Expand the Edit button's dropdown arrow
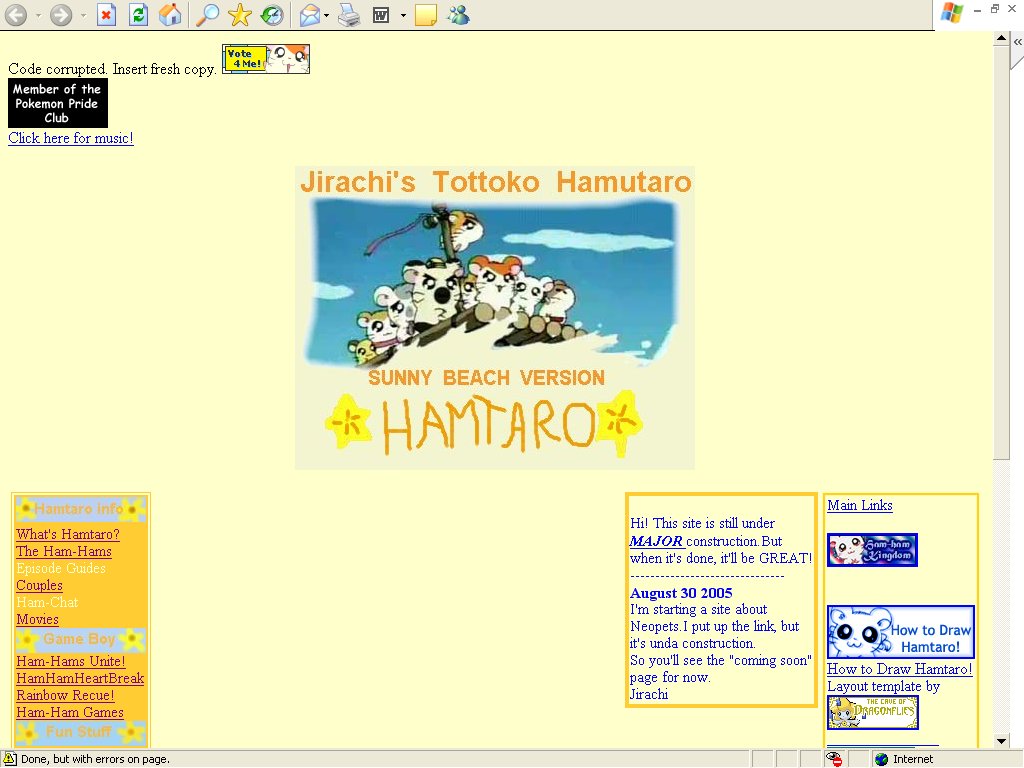Viewport: 1024px width, 768px height. click(403, 15)
